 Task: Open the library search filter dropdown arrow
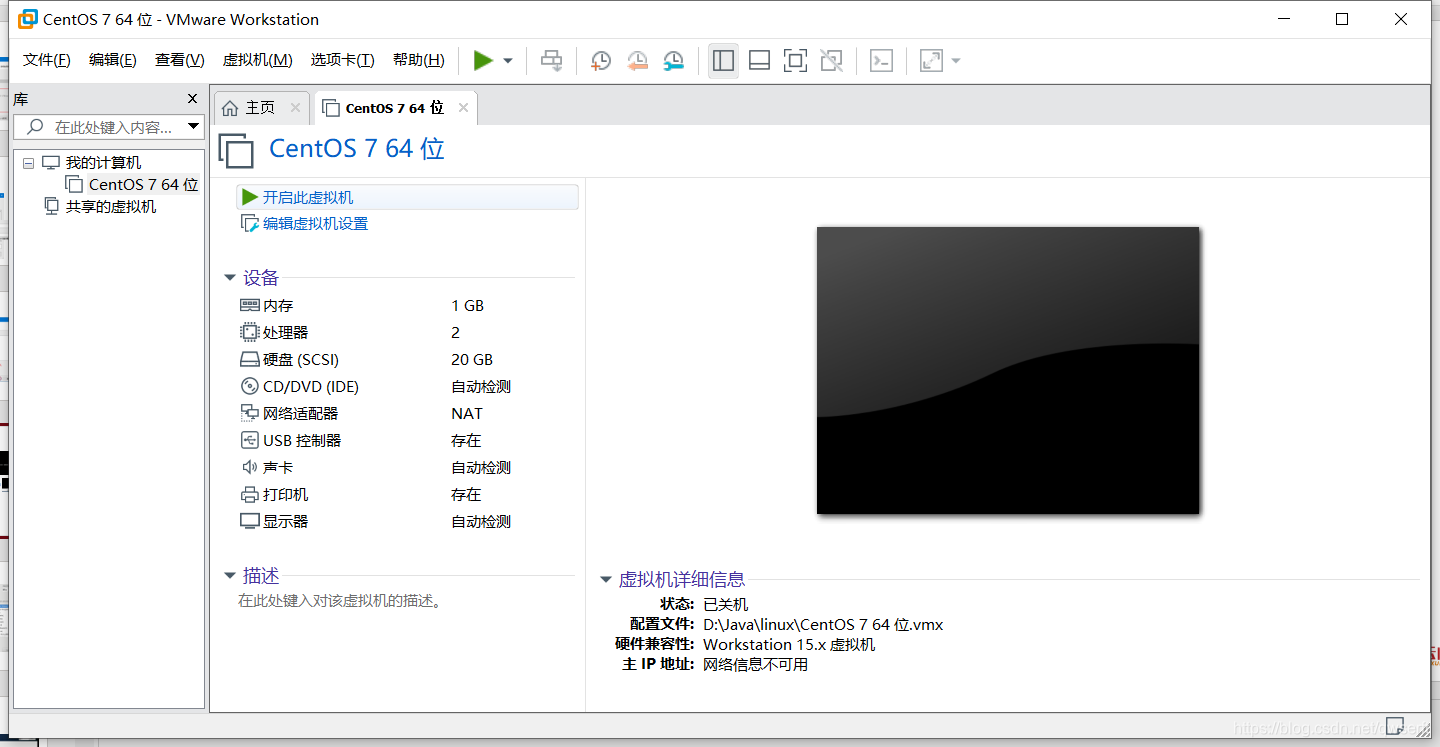tap(194, 127)
